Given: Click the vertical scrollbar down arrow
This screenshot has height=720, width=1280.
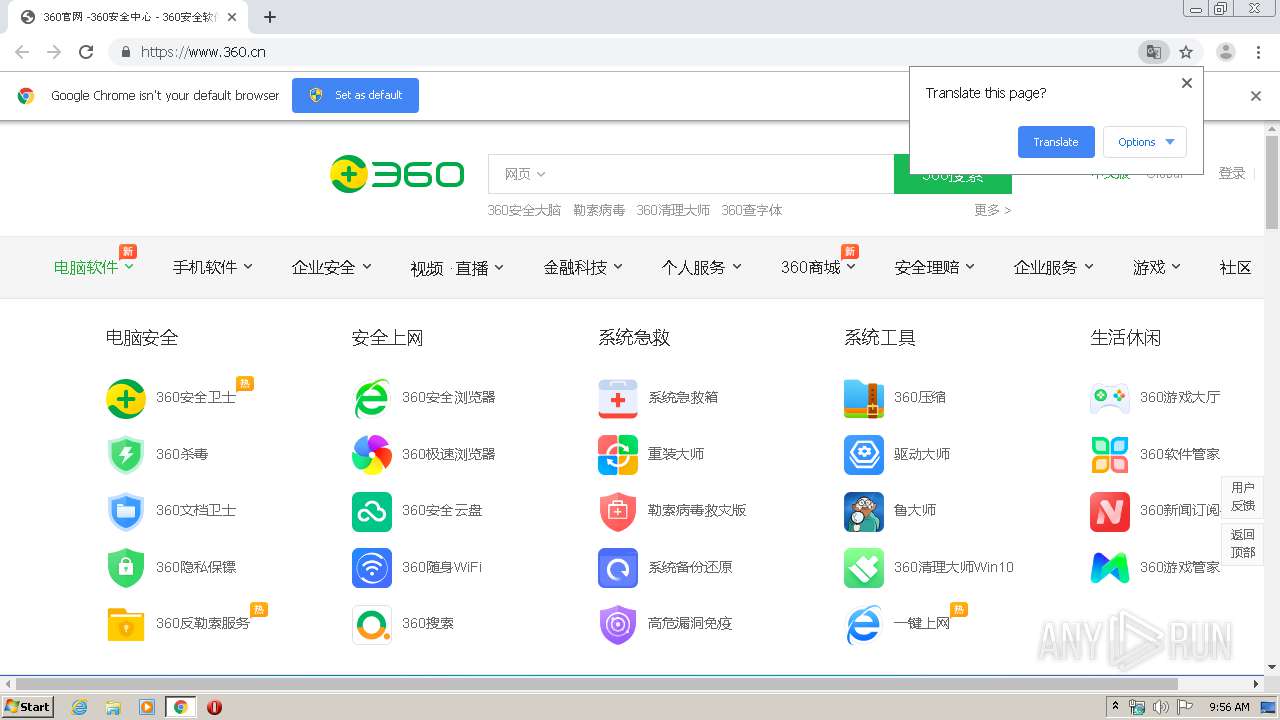Looking at the screenshot, I should pos(1272,667).
